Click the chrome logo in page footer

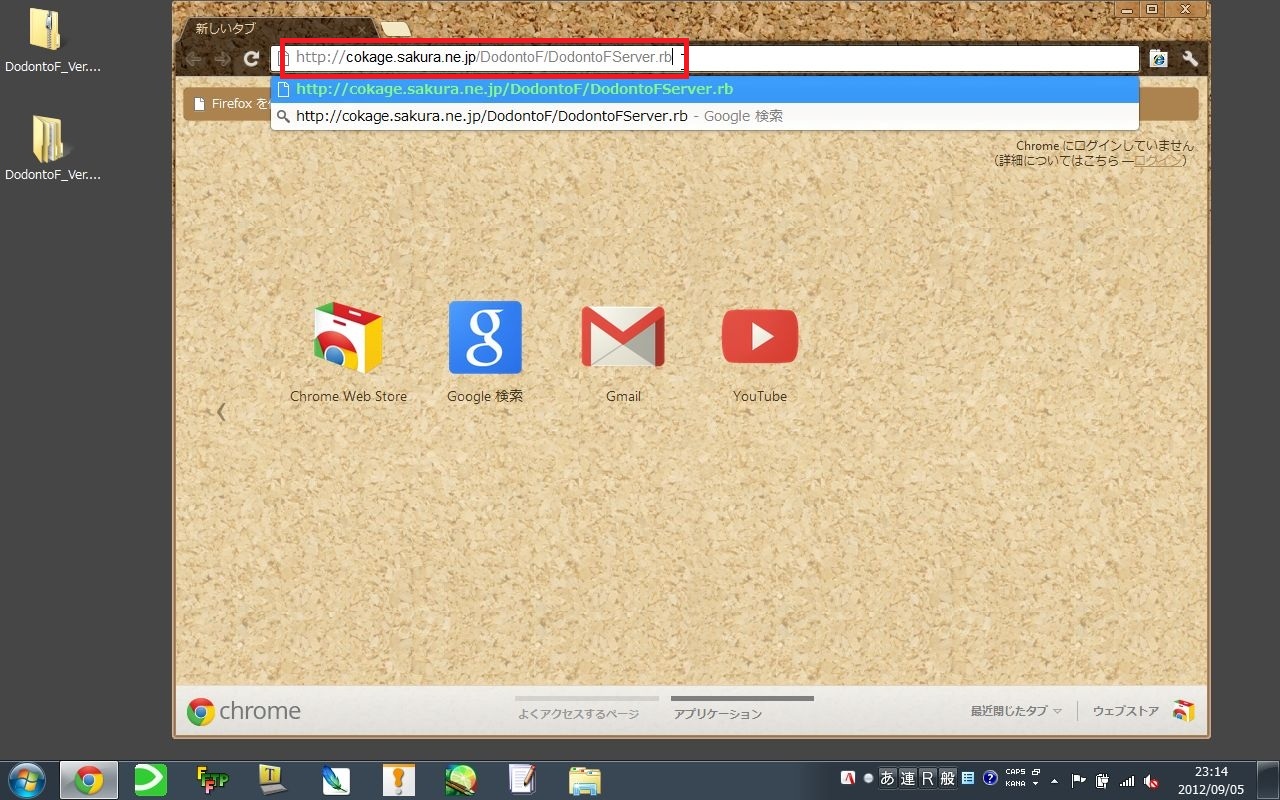[x=244, y=711]
